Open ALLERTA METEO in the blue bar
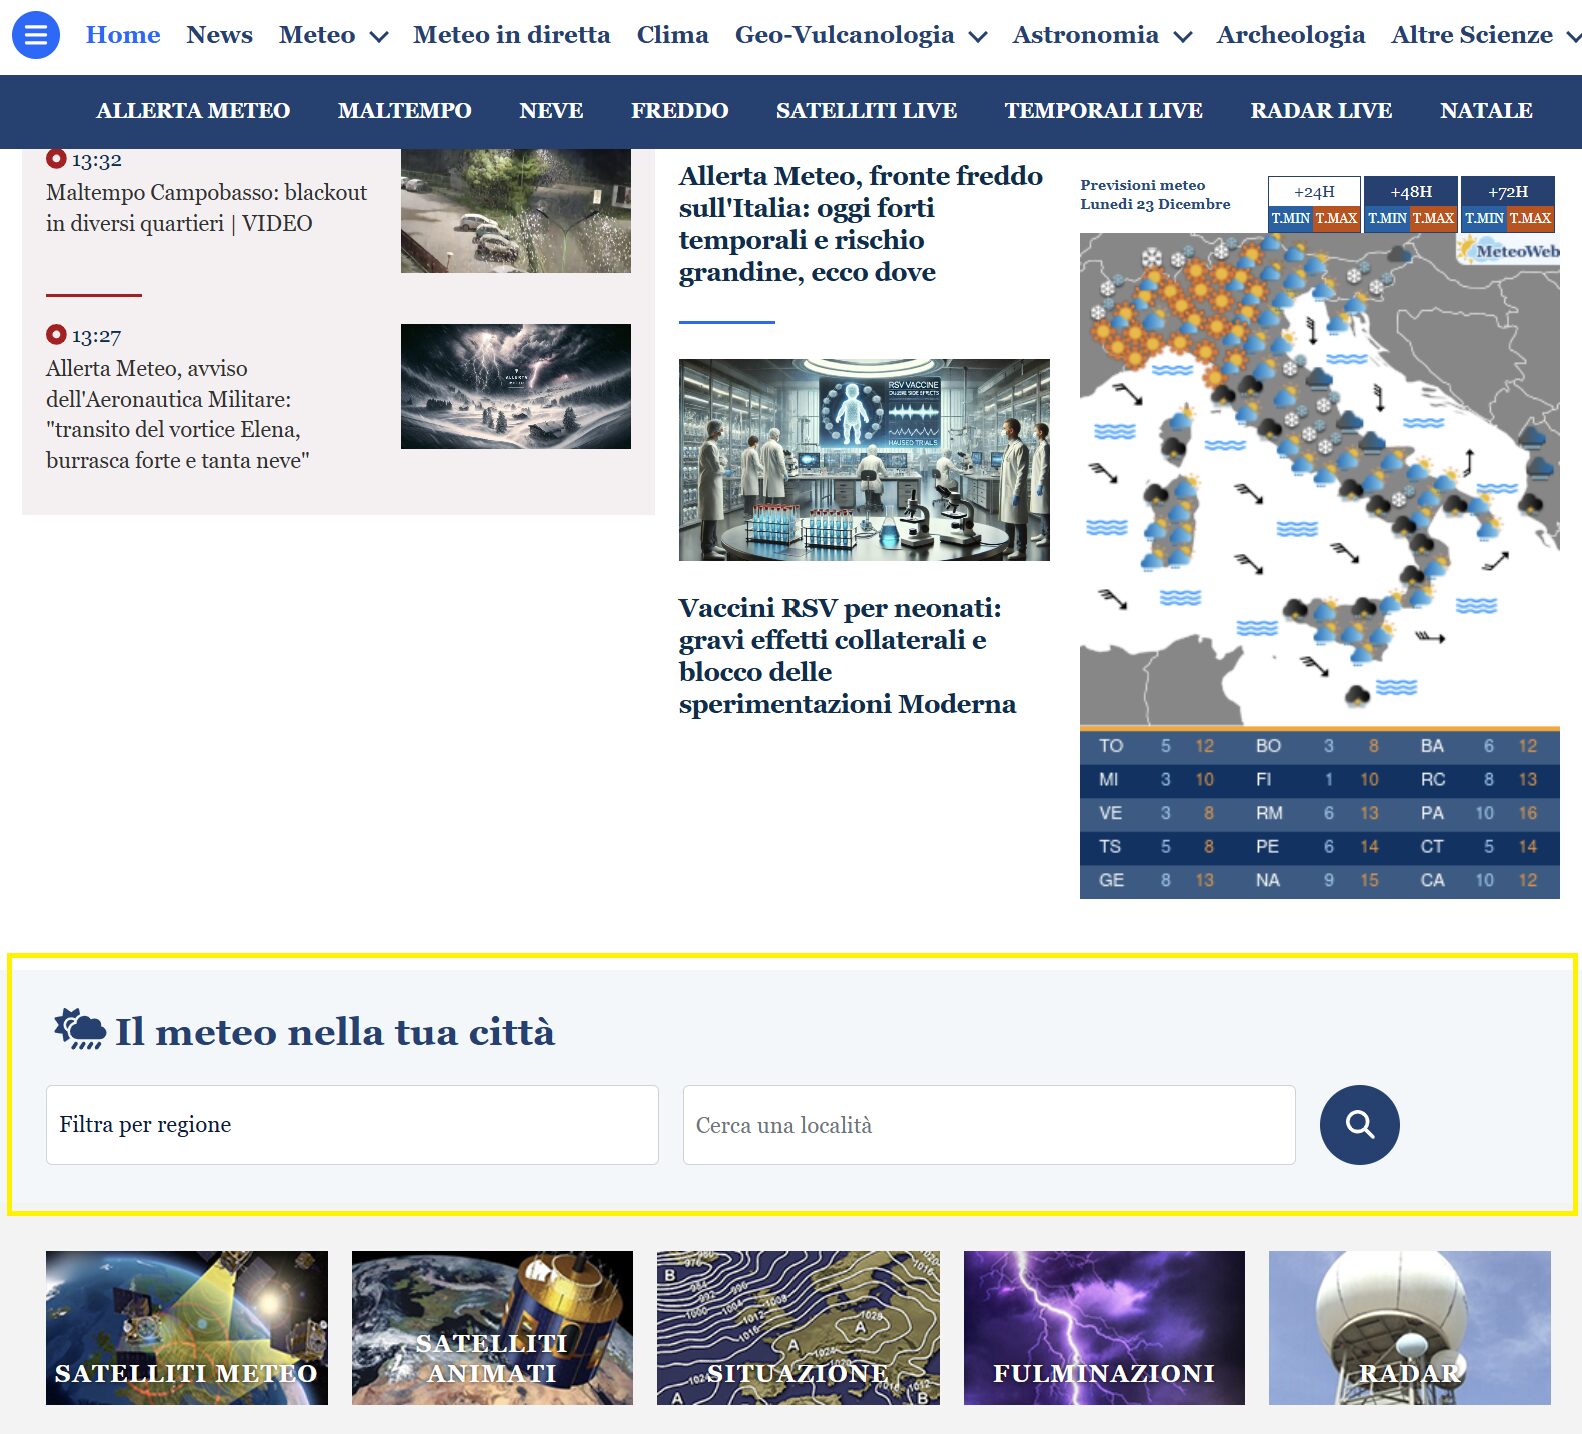Viewport: 1582px width, 1434px height. coord(193,111)
